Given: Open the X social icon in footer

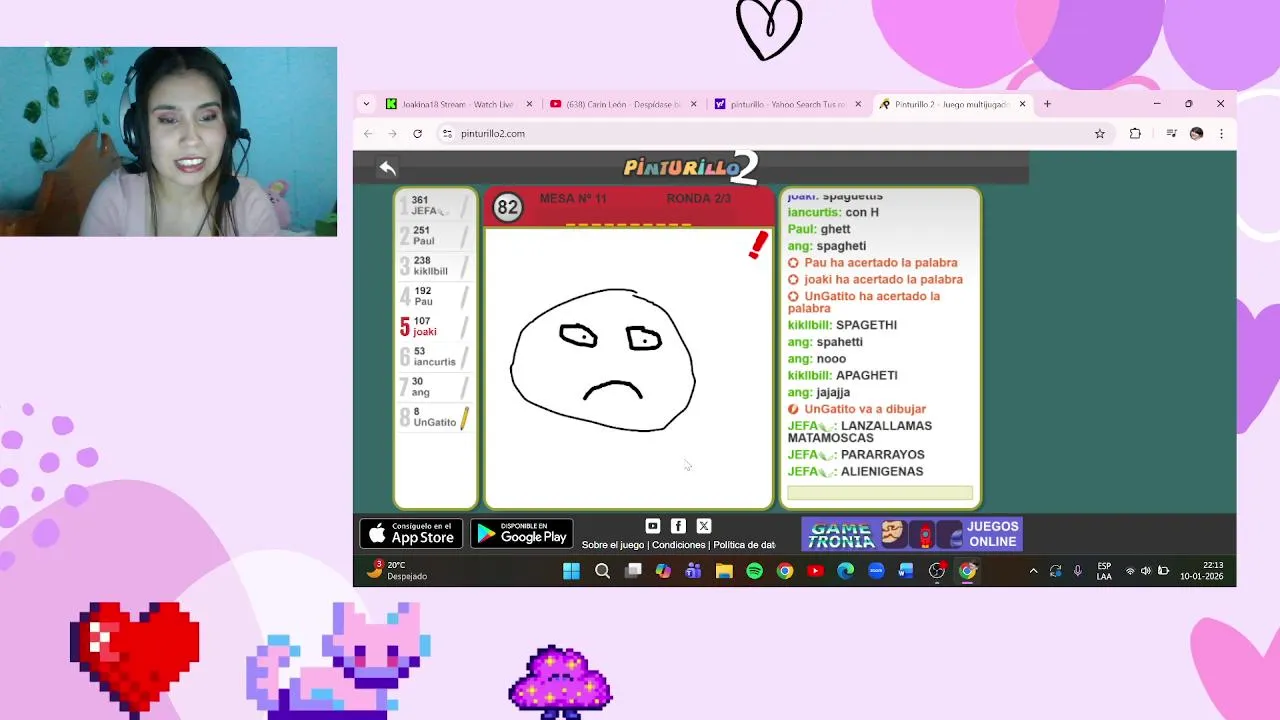Looking at the screenshot, I should point(704,526).
